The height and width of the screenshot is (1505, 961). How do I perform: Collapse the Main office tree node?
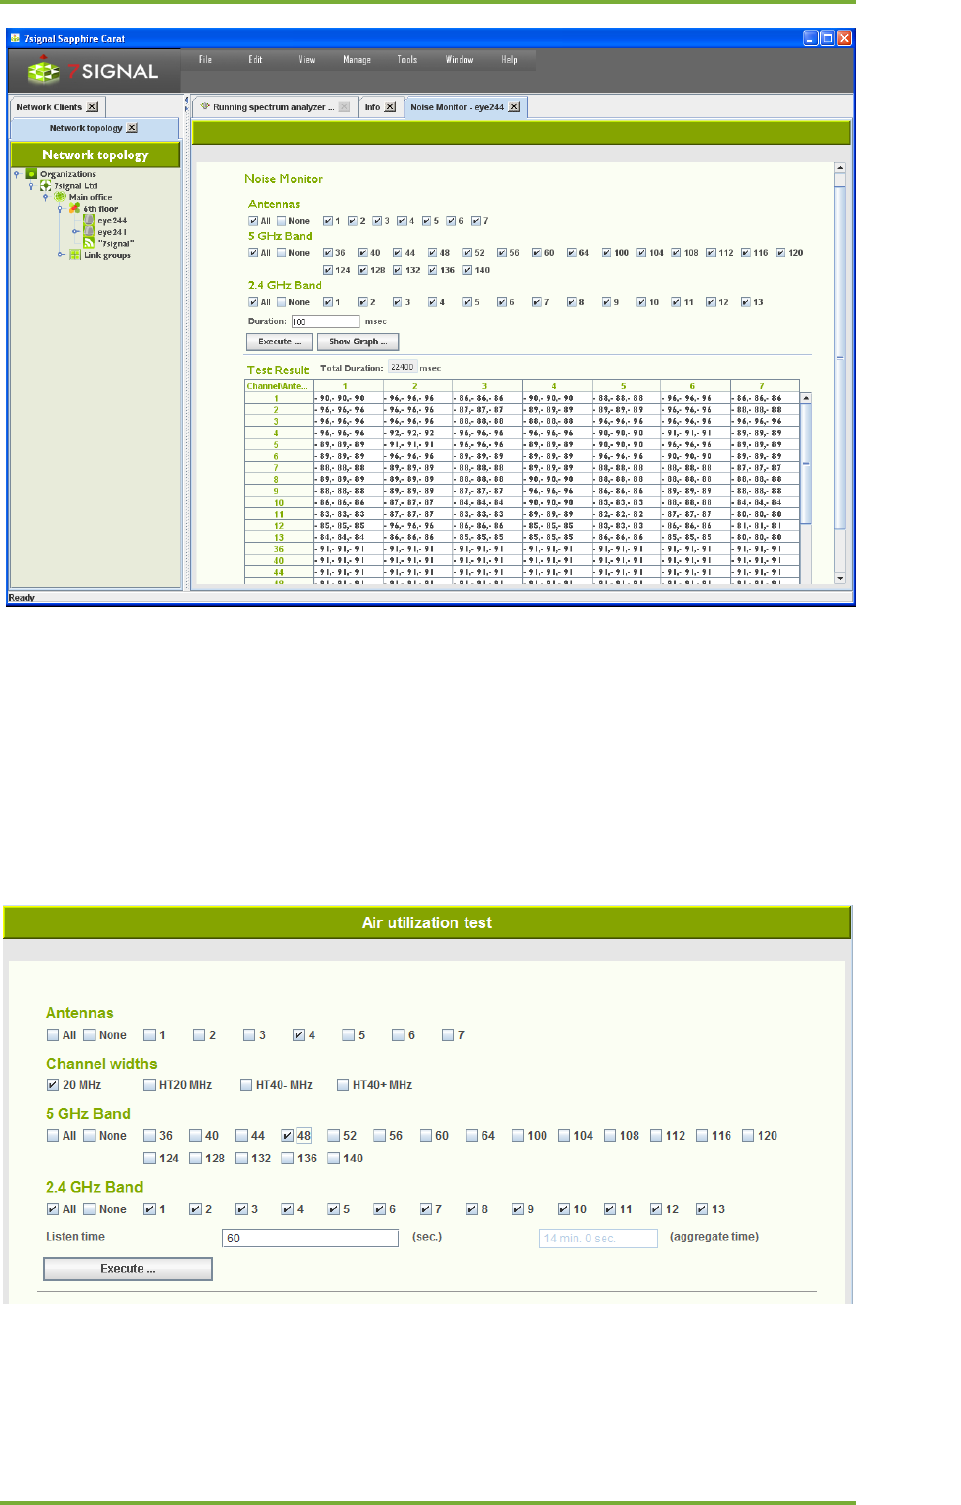point(45,197)
